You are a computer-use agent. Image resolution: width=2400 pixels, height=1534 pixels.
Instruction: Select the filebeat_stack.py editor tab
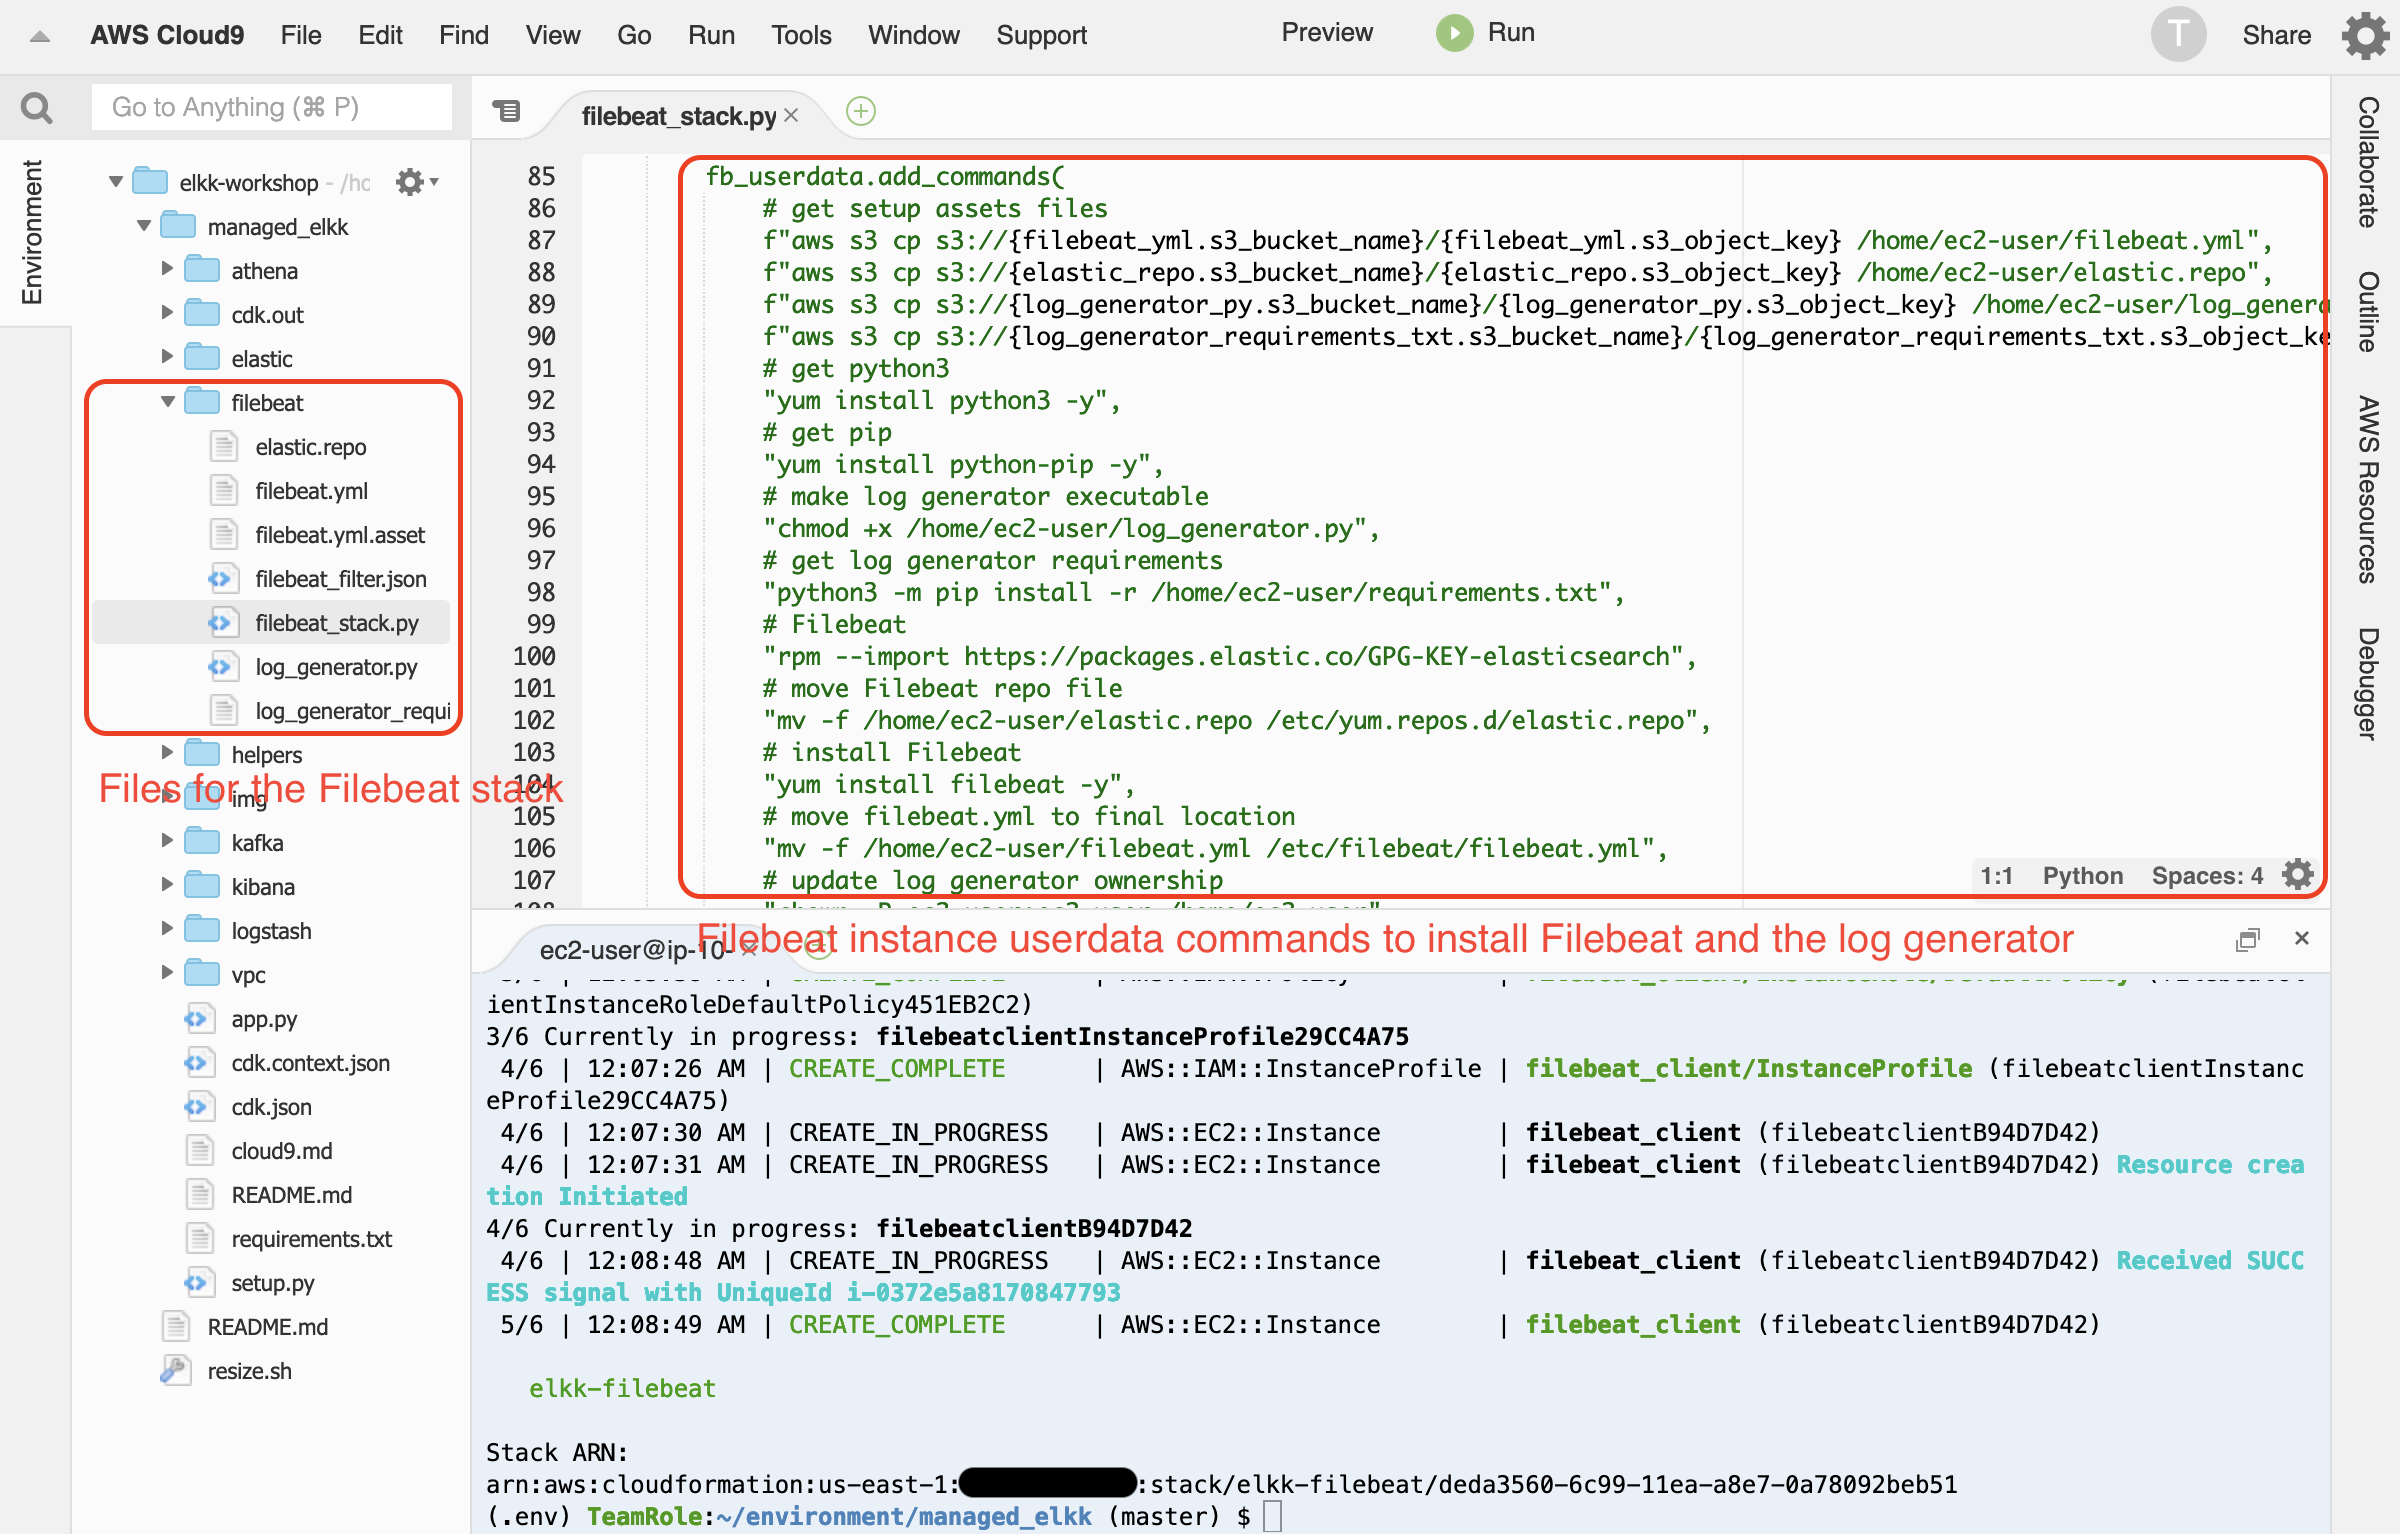click(x=679, y=116)
